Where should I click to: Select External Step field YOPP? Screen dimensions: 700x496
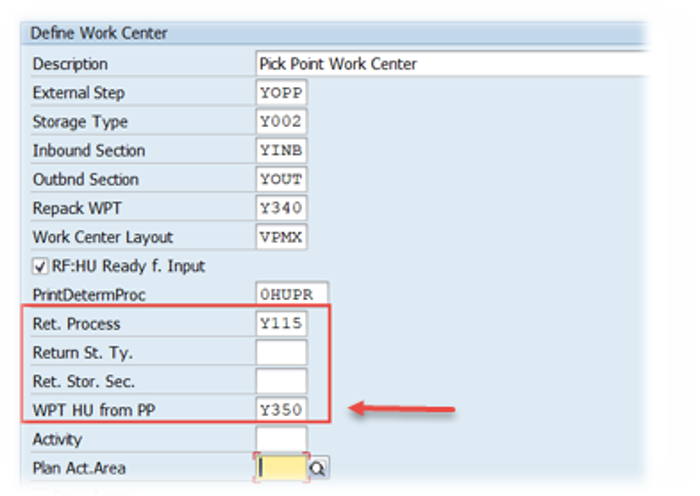click(x=281, y=93)
